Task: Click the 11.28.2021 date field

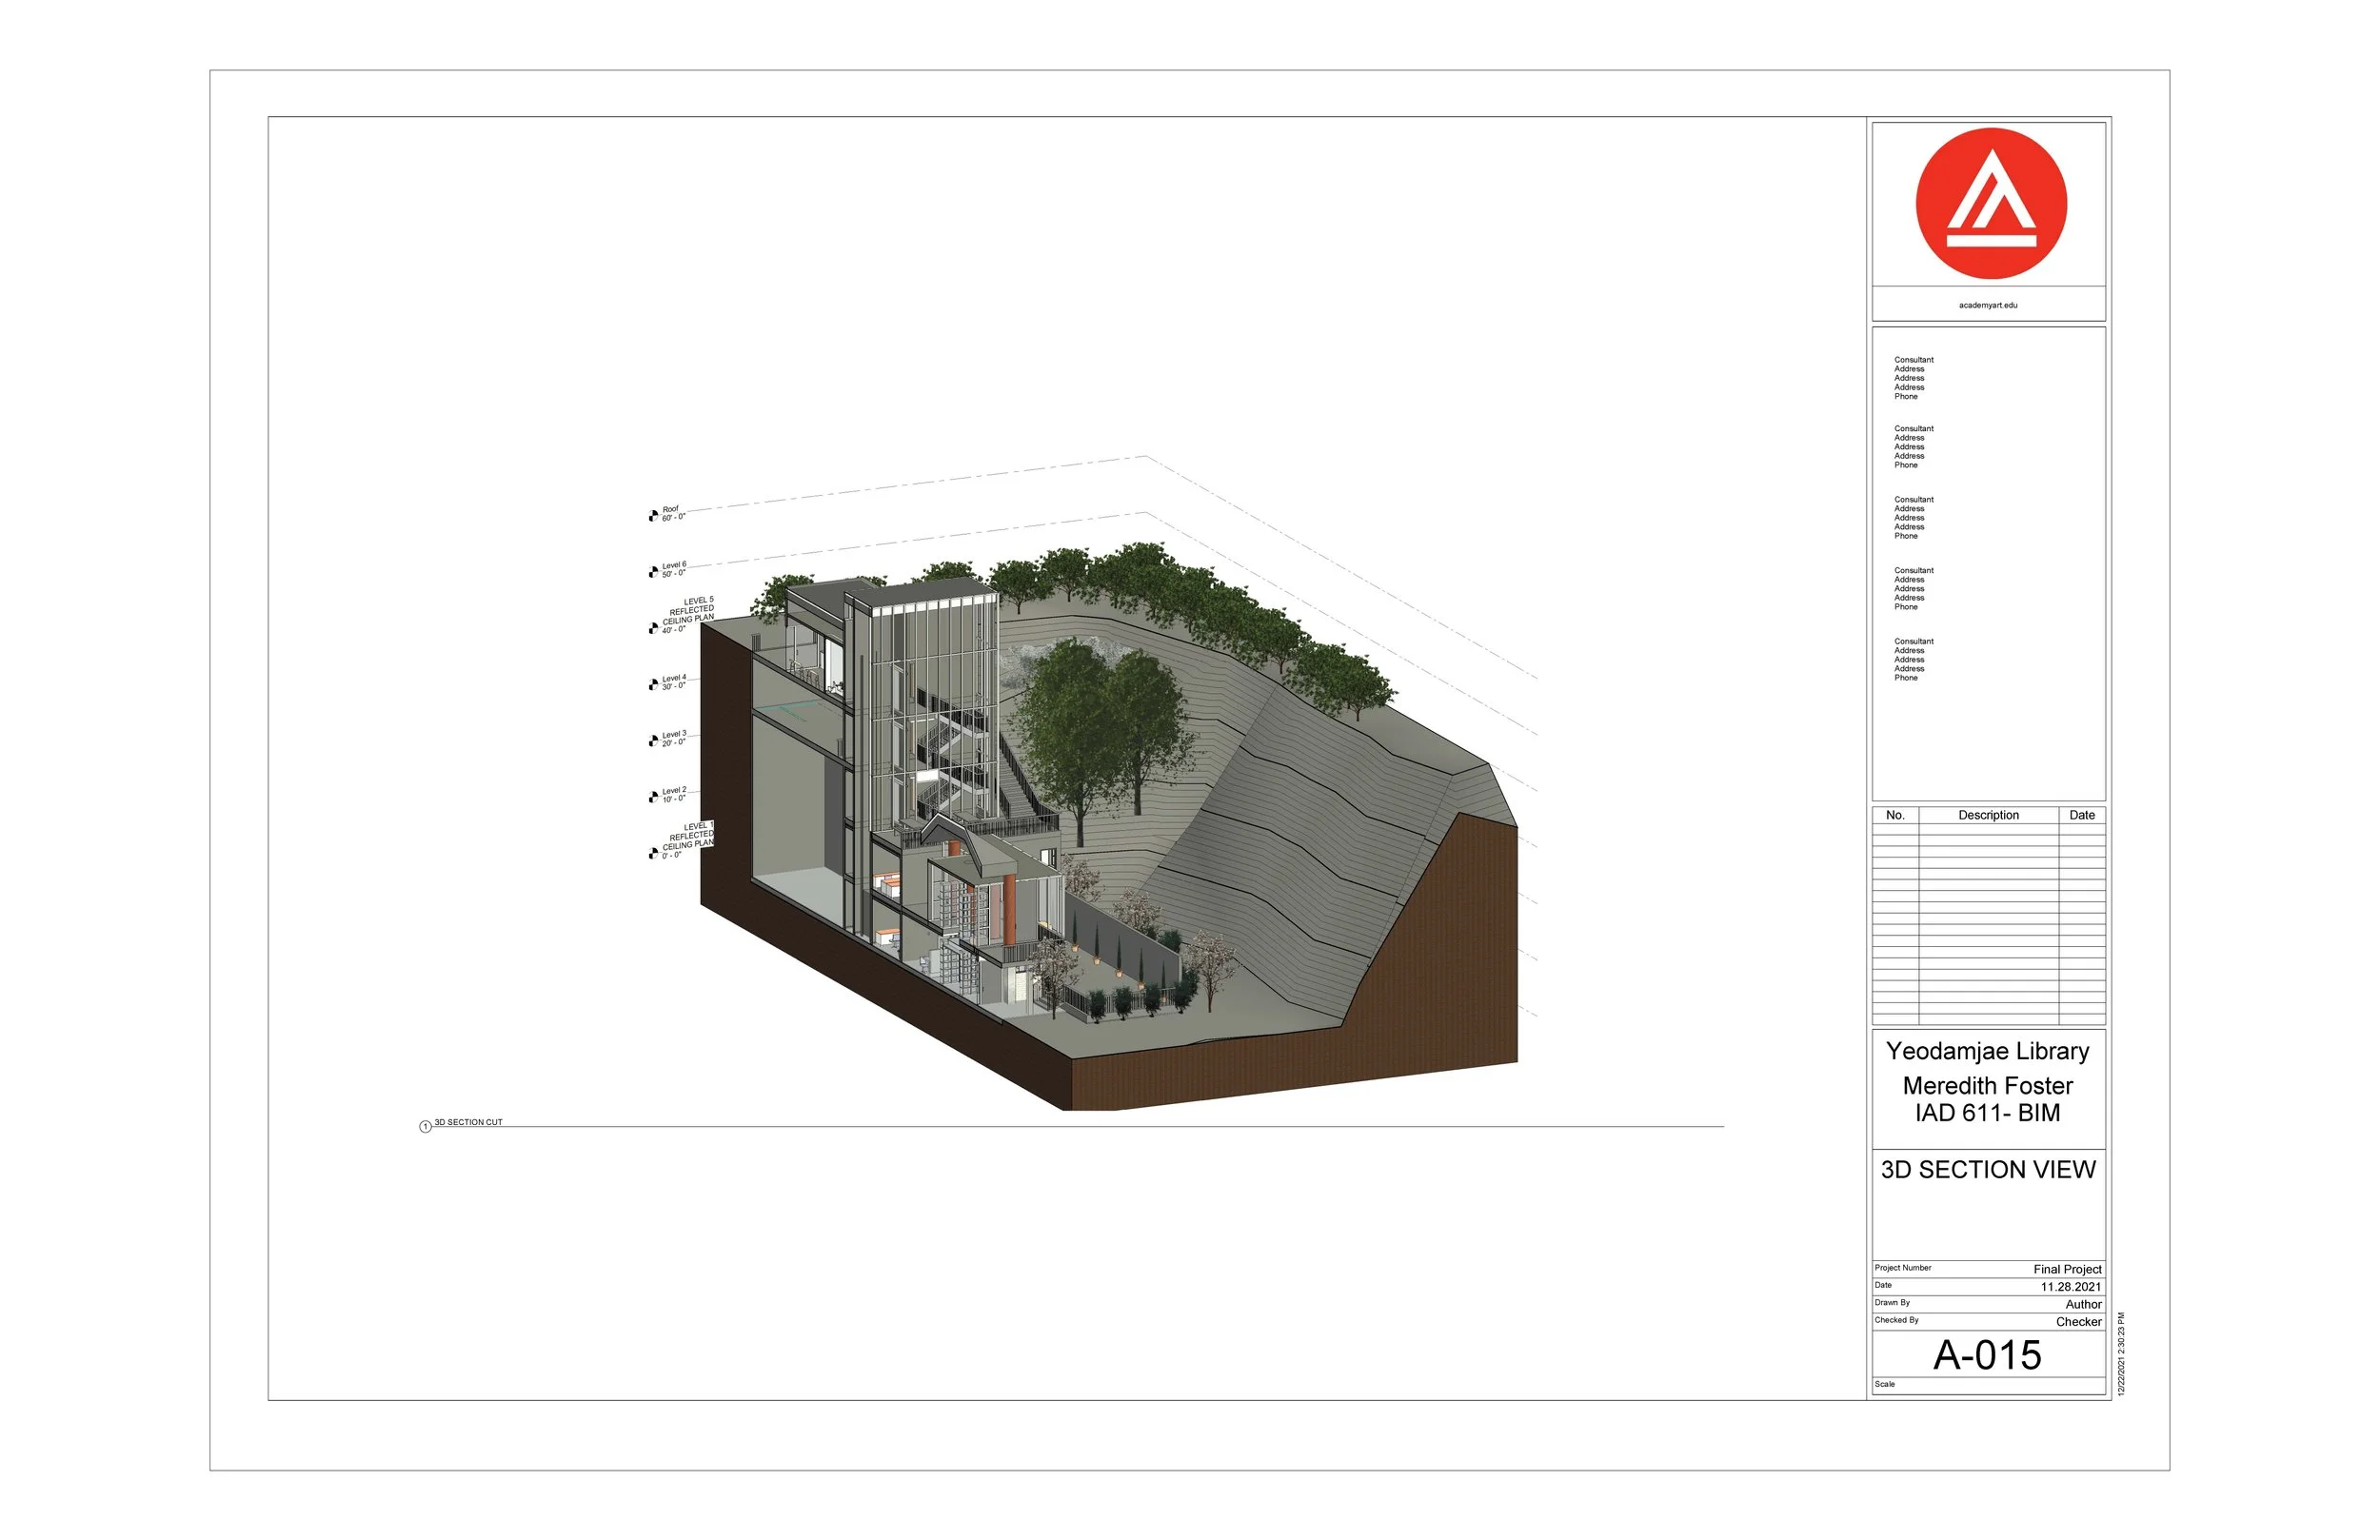Action: [2070, 1287]
